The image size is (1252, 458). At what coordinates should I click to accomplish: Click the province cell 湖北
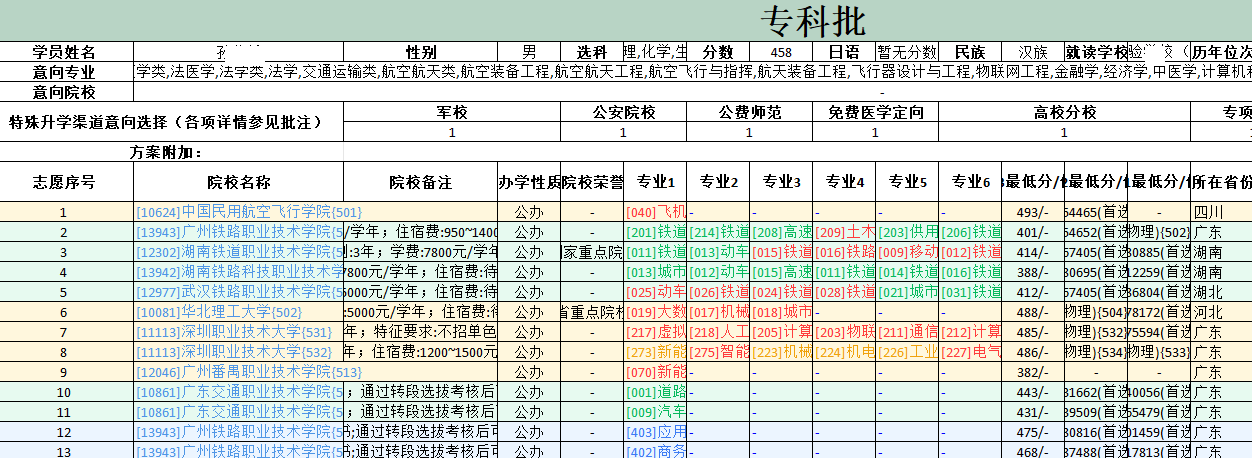tap(1221, 292)
